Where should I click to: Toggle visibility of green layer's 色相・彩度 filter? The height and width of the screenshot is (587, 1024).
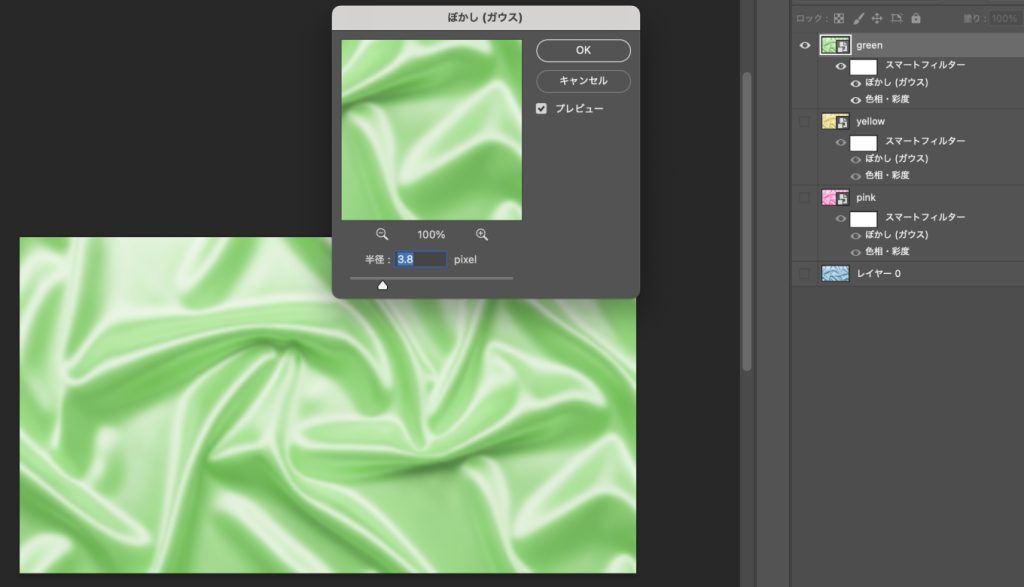pos(855,99)
